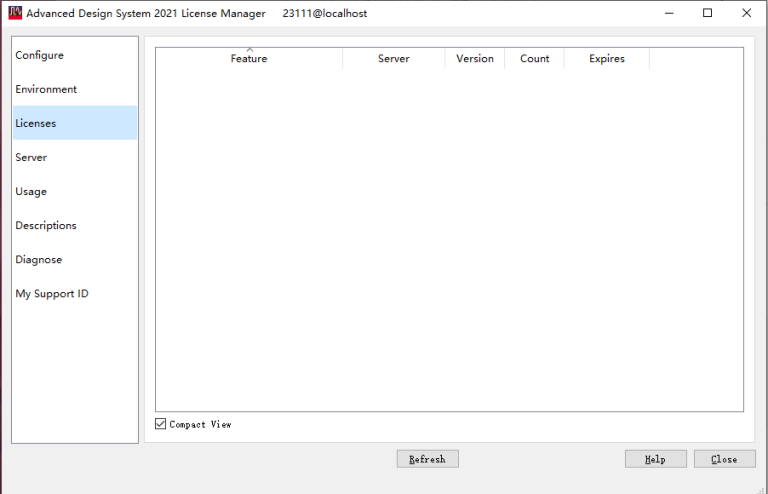
Task: Sort licenses by Version column
Action: point(475,59)
